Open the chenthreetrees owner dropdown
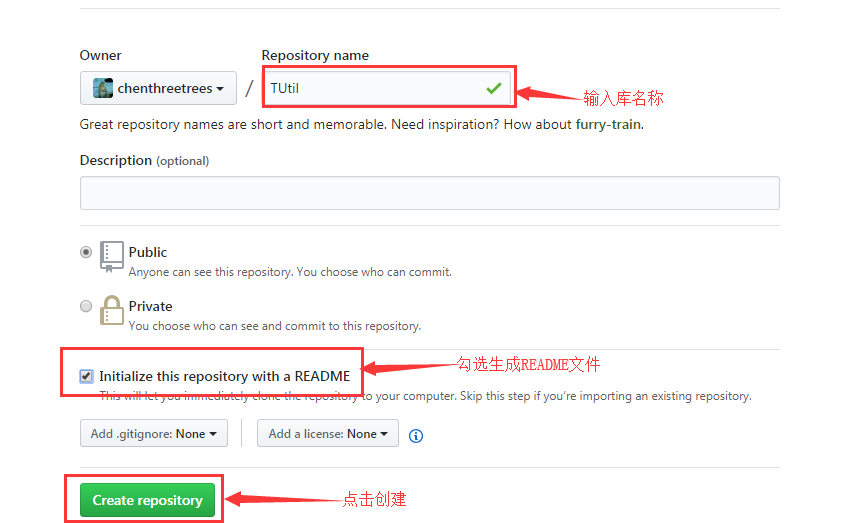Image resolution: width=841 pixels, height=523 pixels. 158,88
